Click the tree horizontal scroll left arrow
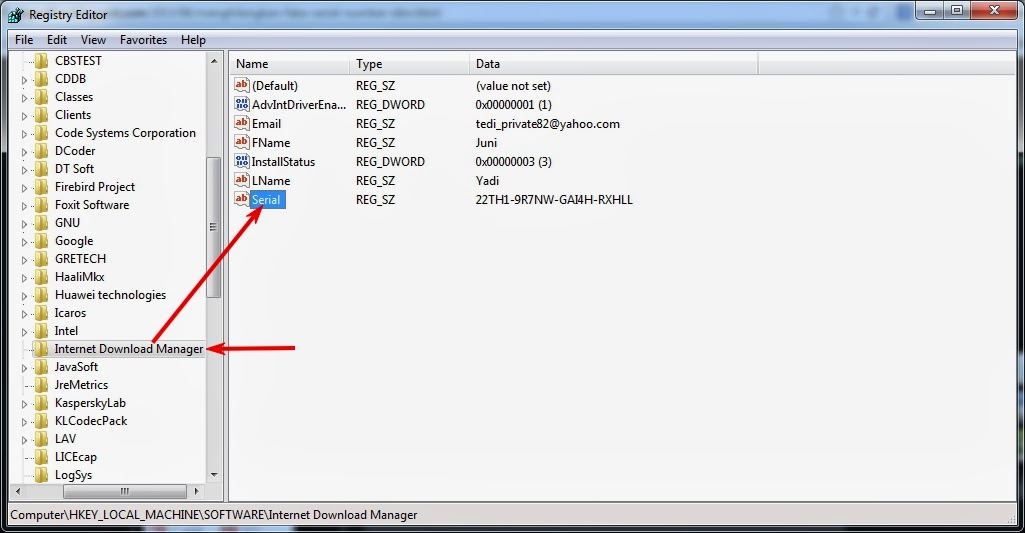Image resolution: width=1025 pixels, height=533 pixels. (18, 490)
